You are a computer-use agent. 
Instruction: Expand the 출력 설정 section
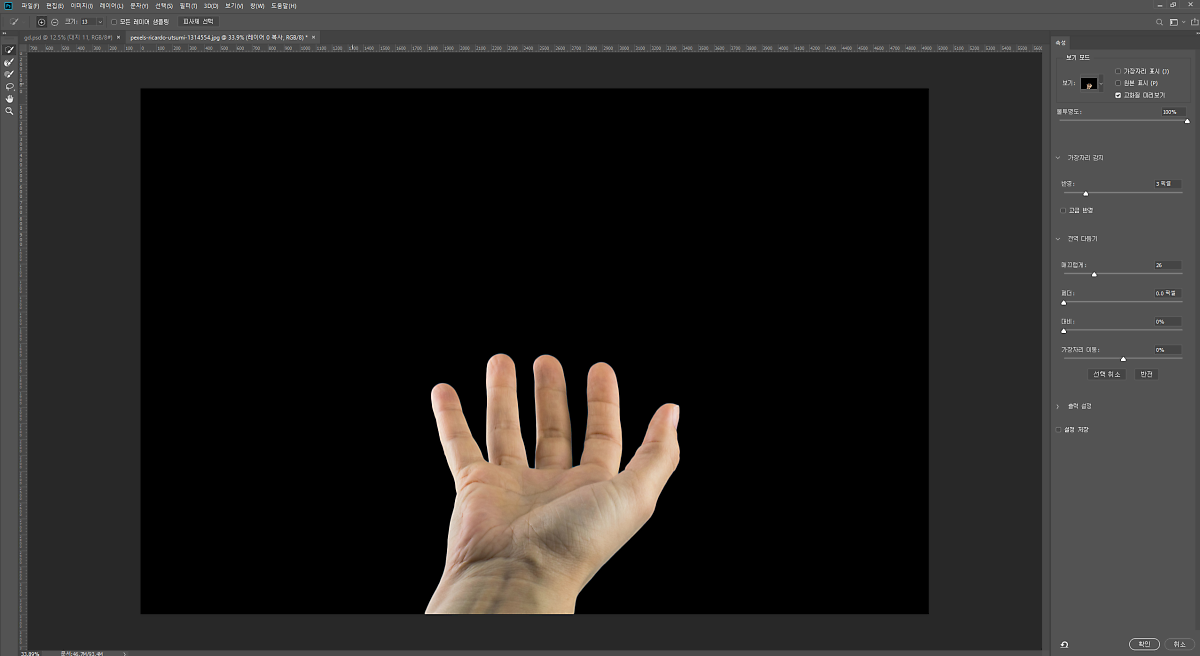[x=1059, y=406]
